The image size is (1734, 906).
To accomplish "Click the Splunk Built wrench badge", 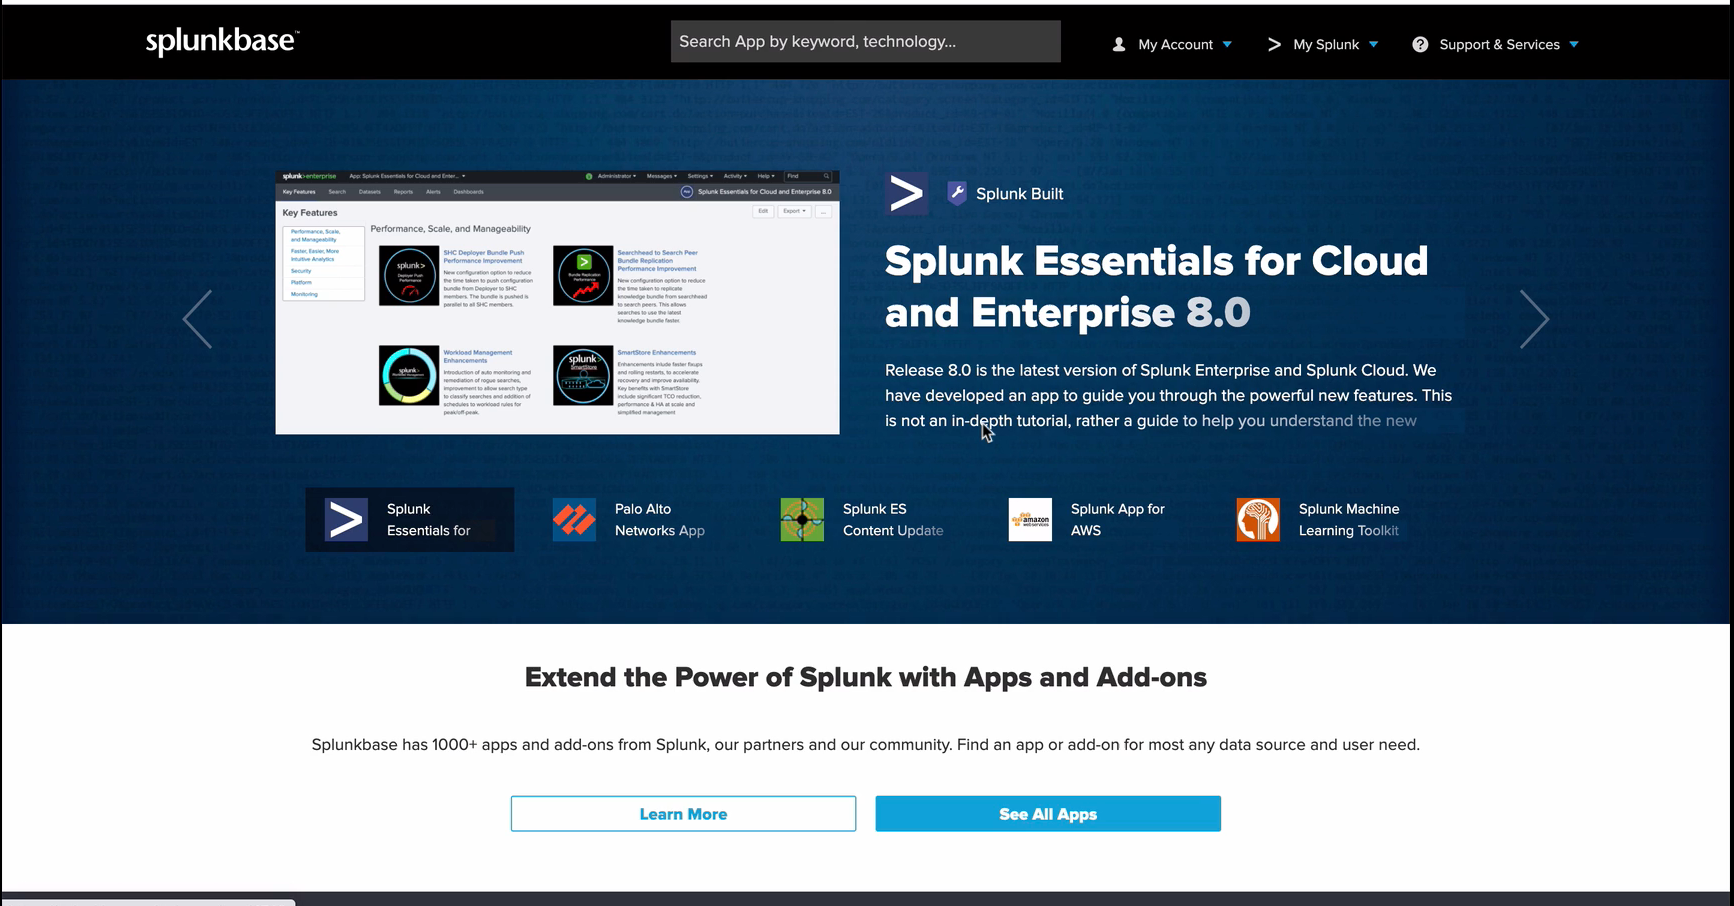I will [x=957, y=193].
